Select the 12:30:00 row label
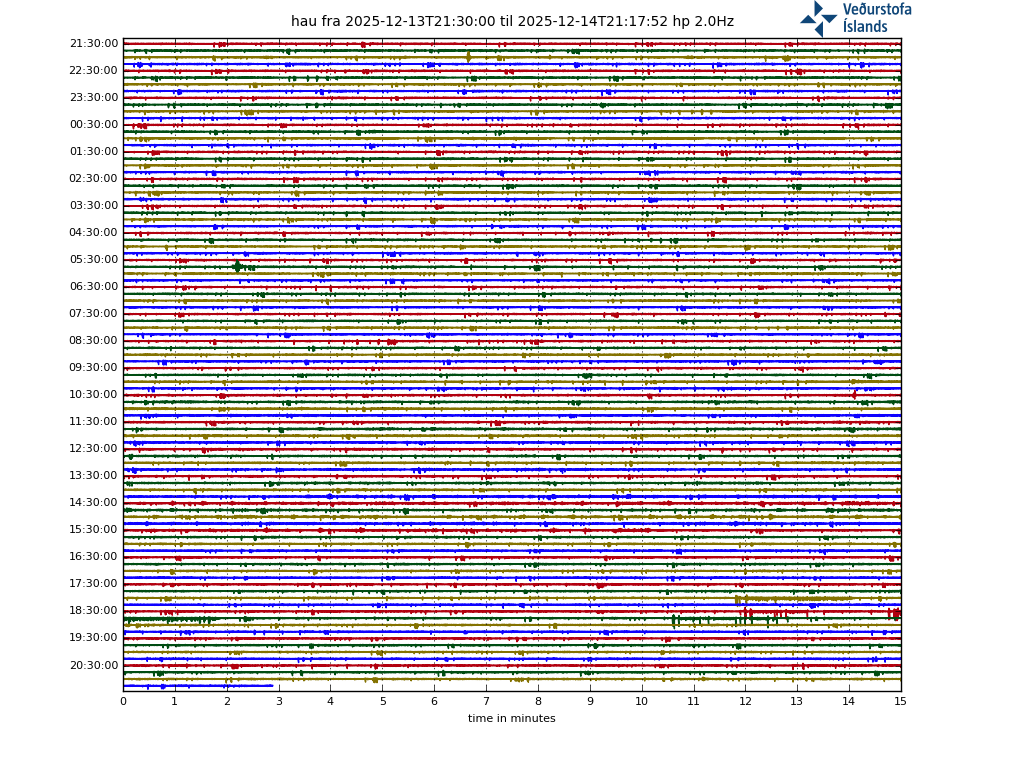This screenshot has width=1024, height=768. (x=94, y=449)
